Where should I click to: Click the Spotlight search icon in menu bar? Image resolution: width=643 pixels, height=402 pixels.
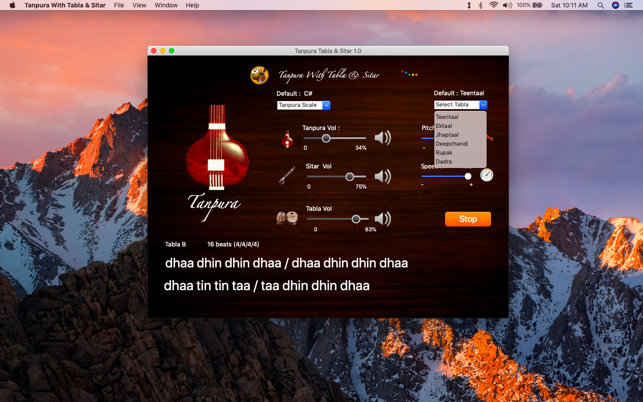tap(600, 5)
